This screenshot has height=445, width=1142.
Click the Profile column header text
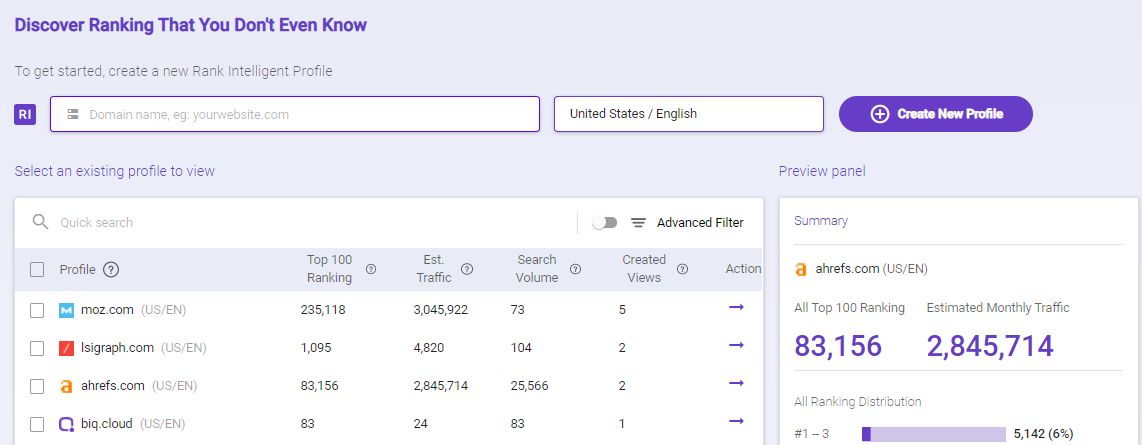click(x=77, y=269)
